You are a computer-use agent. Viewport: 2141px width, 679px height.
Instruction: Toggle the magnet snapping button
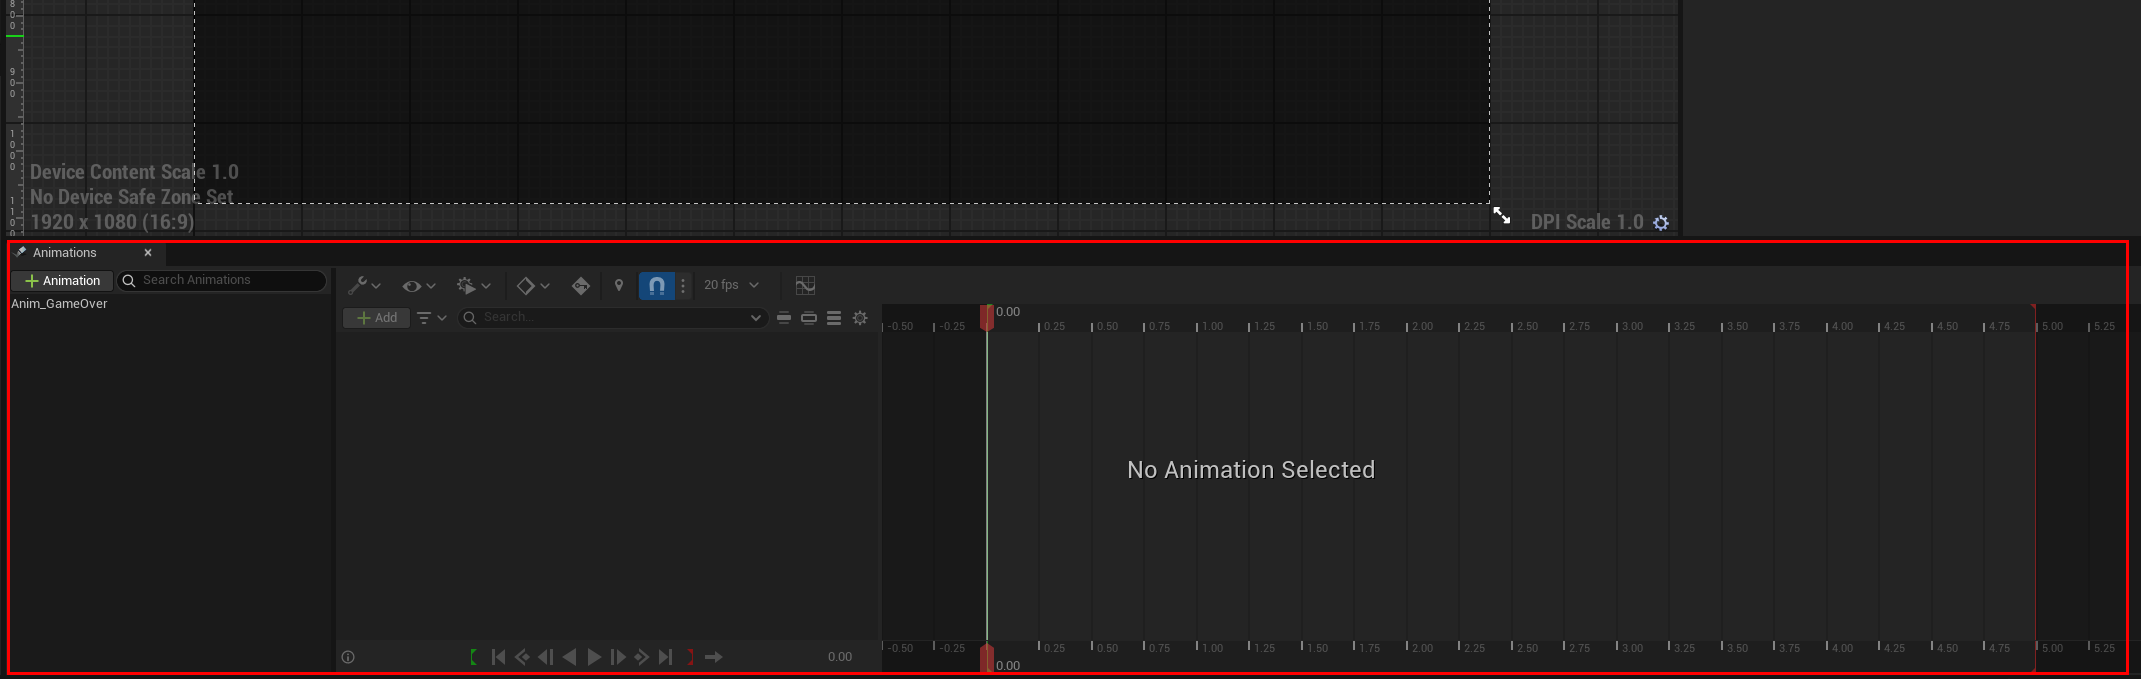656,286
